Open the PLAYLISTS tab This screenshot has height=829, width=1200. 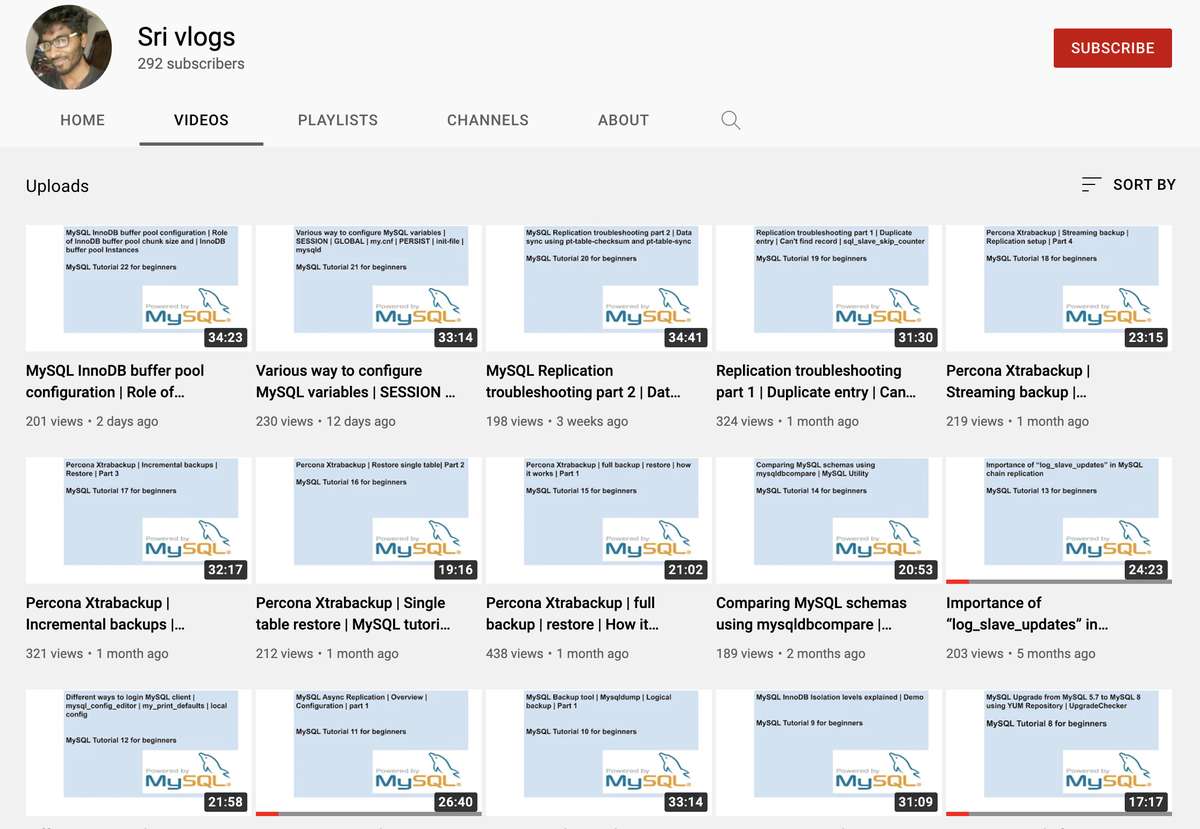(338, 120)
